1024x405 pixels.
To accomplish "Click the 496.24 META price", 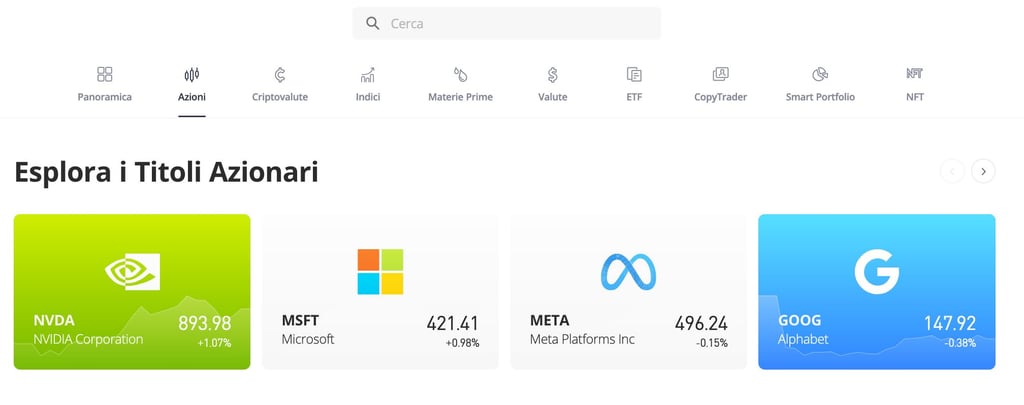I will (x=701, y=323).
